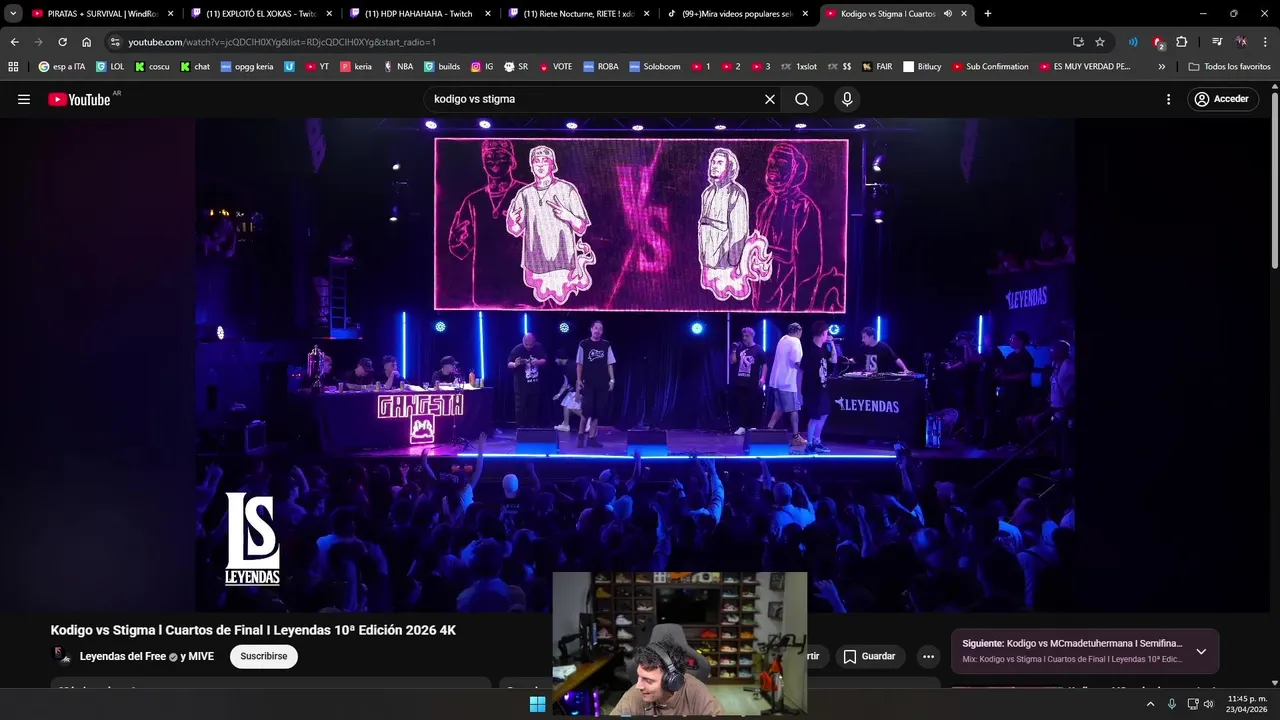
Task: Open the volume icon in the system tray
Action: [1208, 704]
